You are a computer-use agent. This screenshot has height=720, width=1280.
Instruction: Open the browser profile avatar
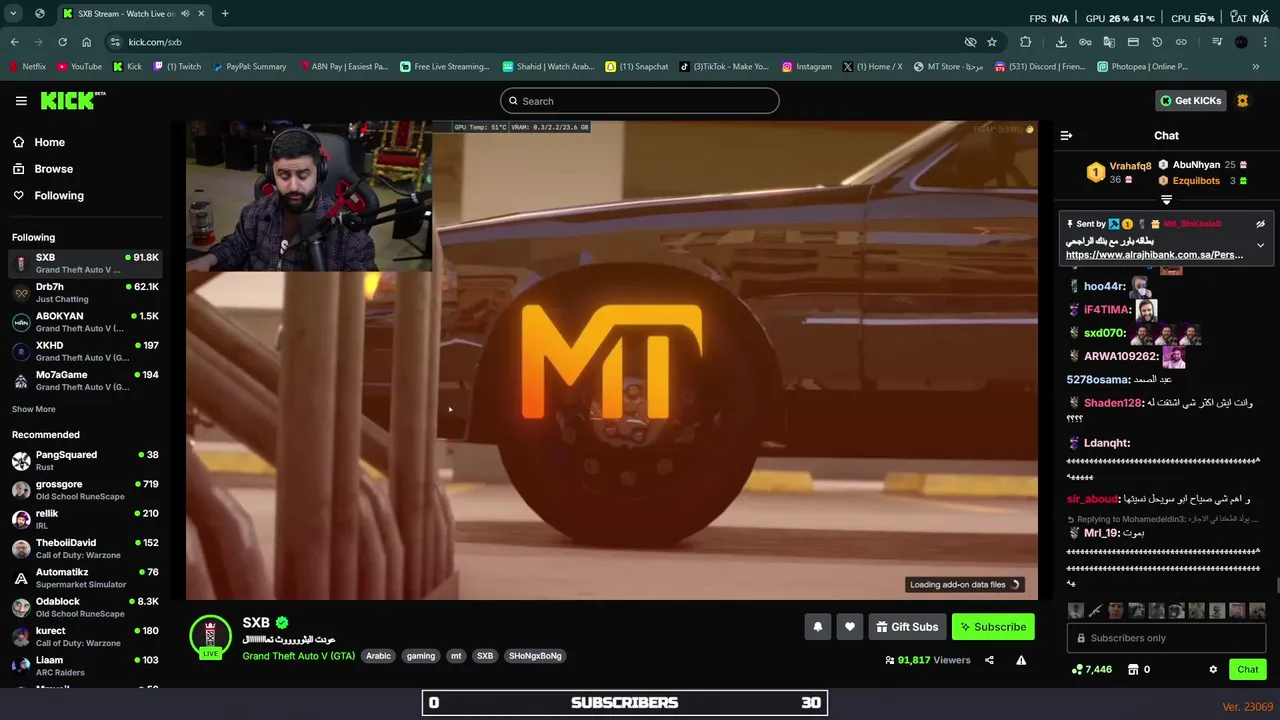click(1241, 42)
